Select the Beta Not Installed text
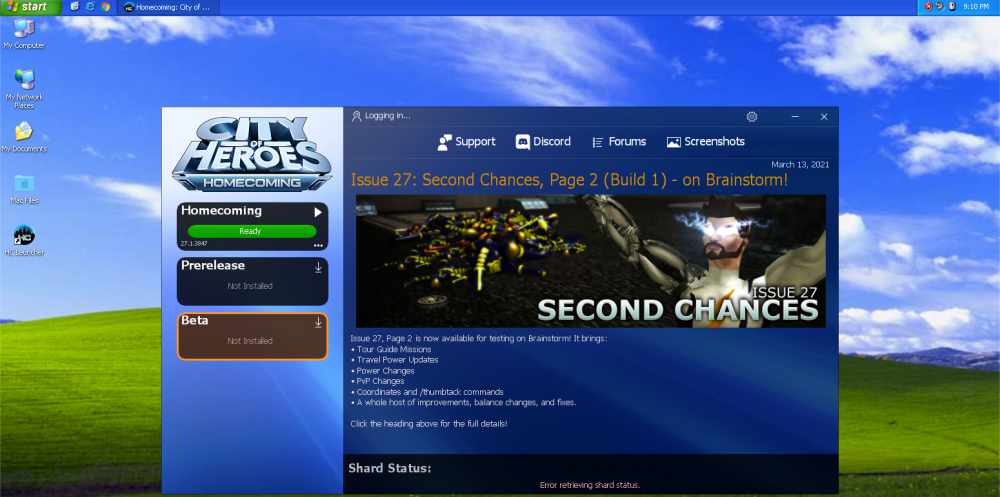Viewport: 1000px width, 497px height. pos(250,341)
